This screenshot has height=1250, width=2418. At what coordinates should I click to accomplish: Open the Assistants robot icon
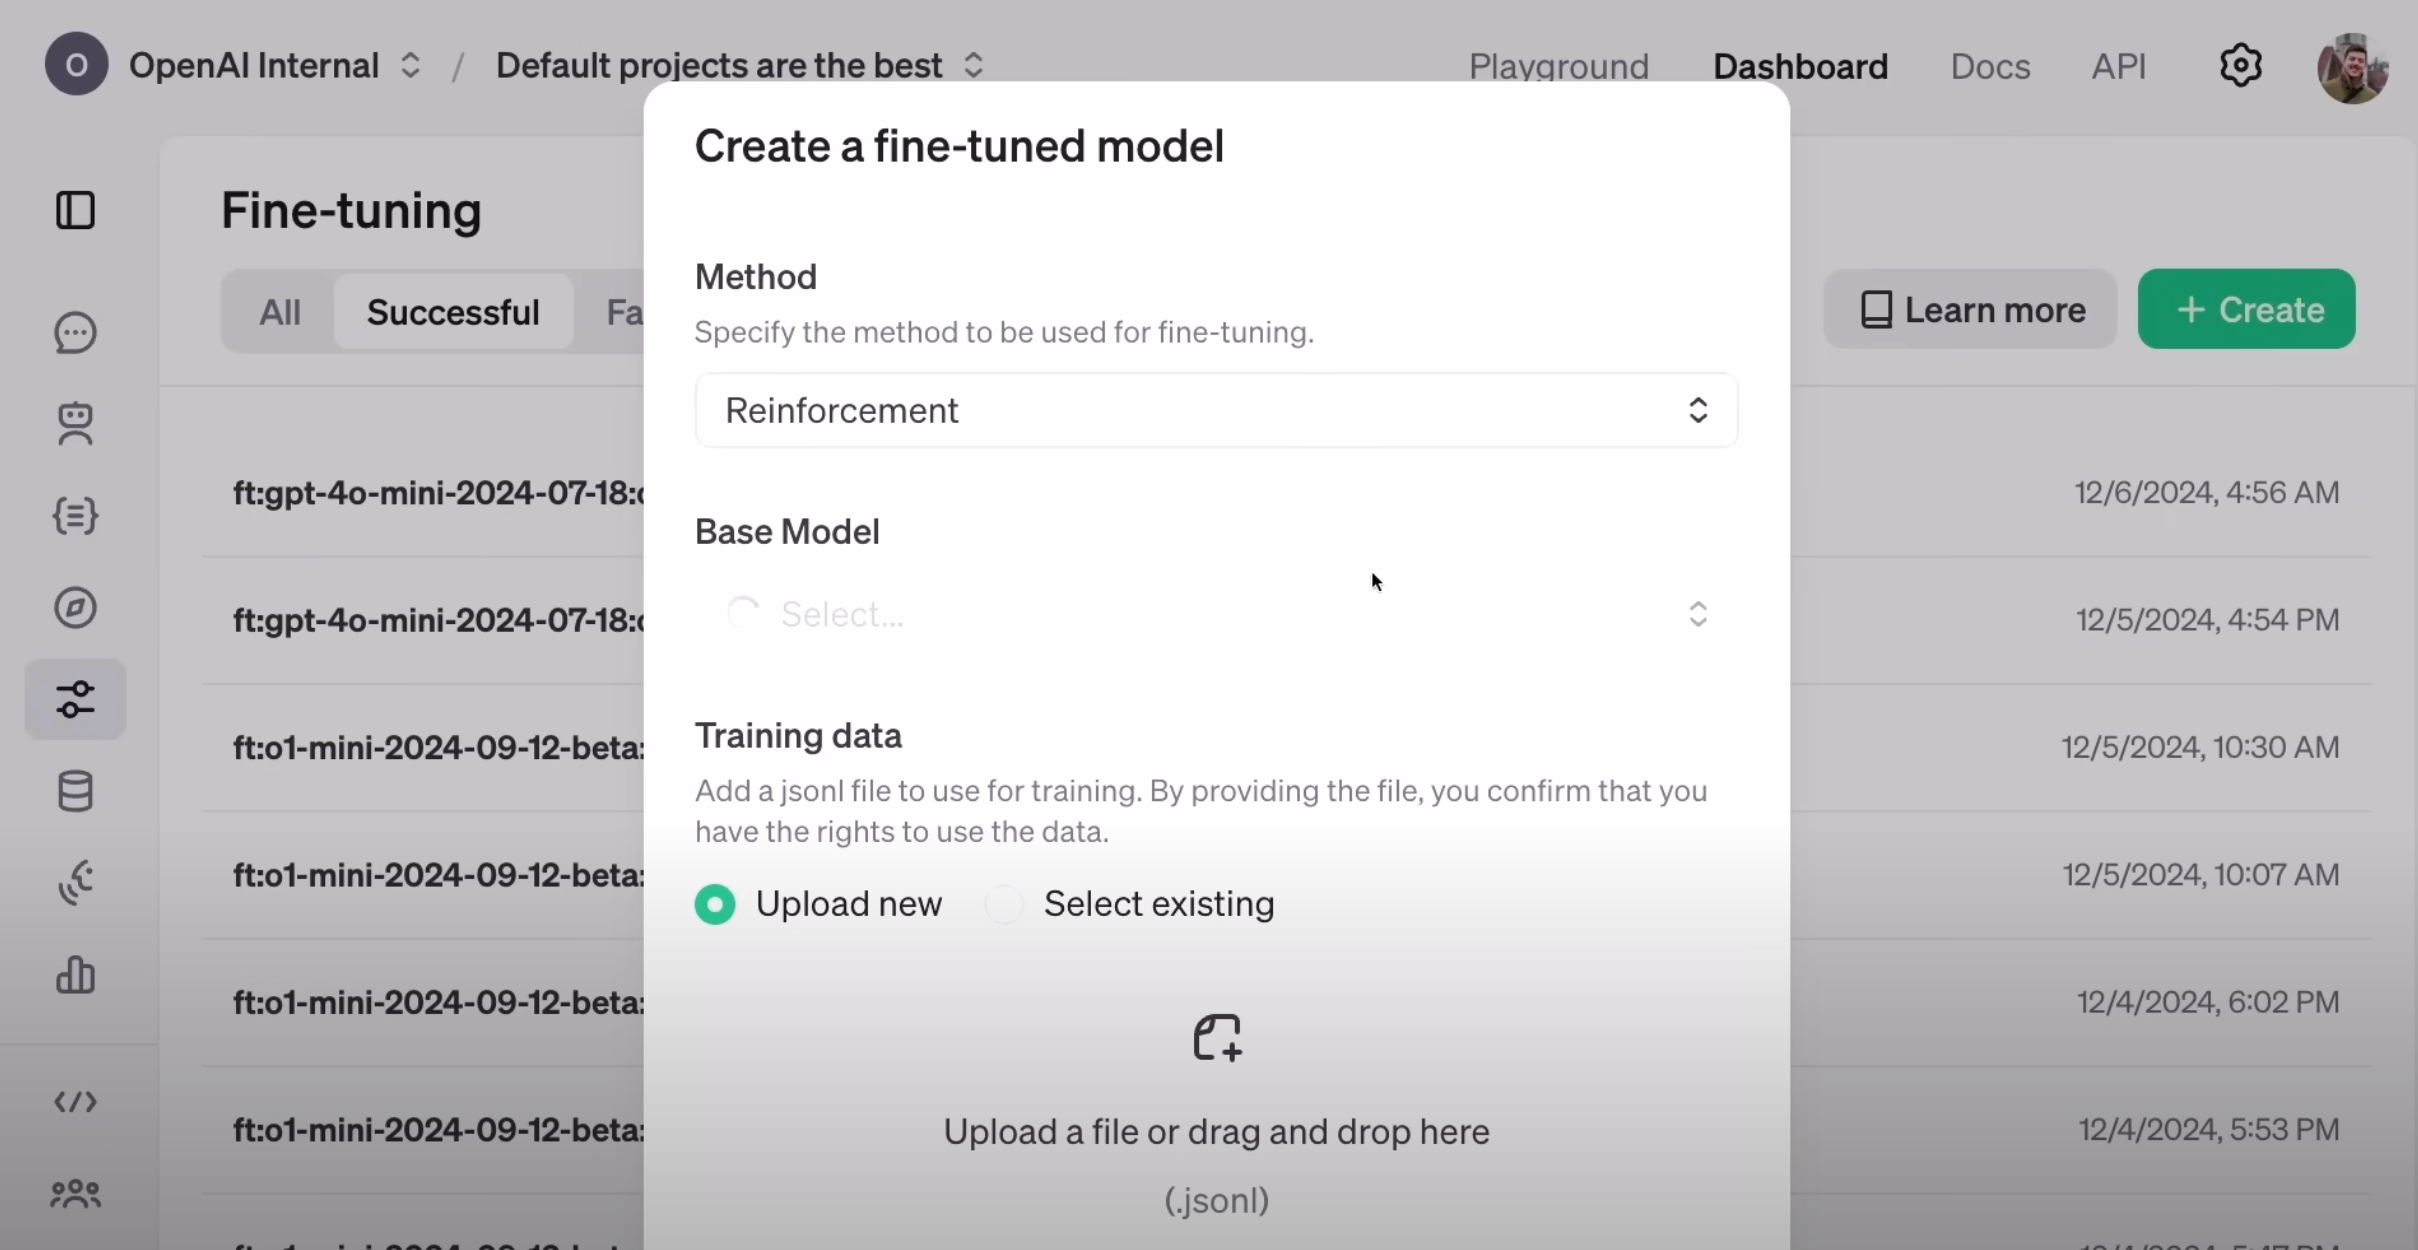coord(75,424)
